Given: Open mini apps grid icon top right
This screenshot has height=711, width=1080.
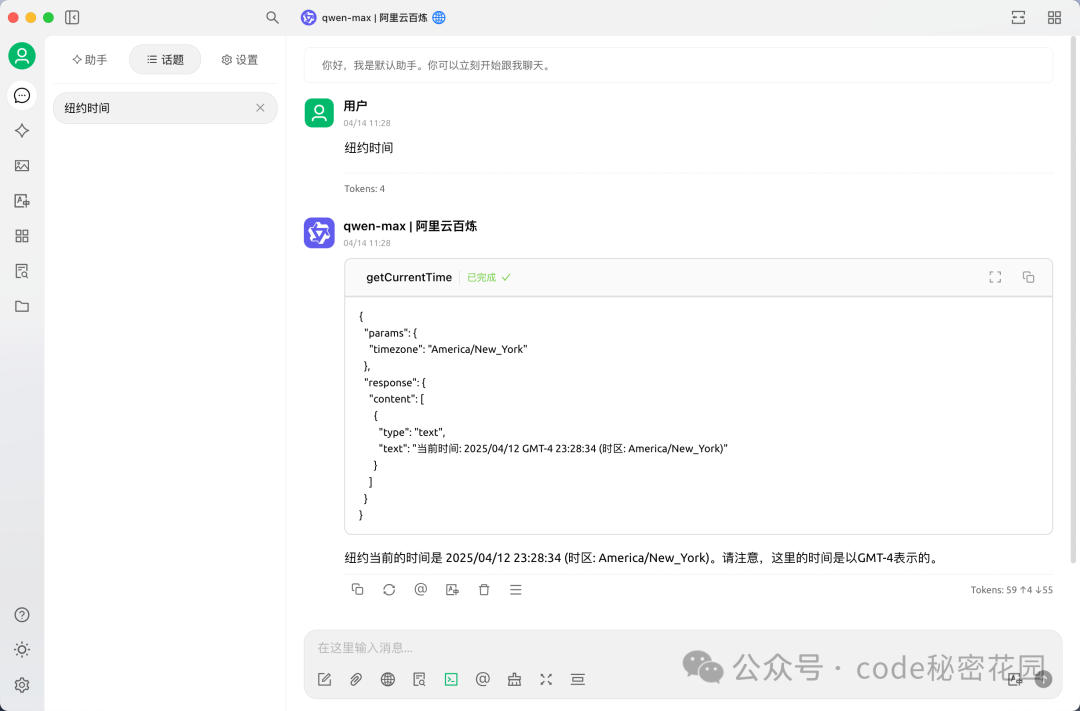Looking at the screenshot, I should [x=1054, y=18].
